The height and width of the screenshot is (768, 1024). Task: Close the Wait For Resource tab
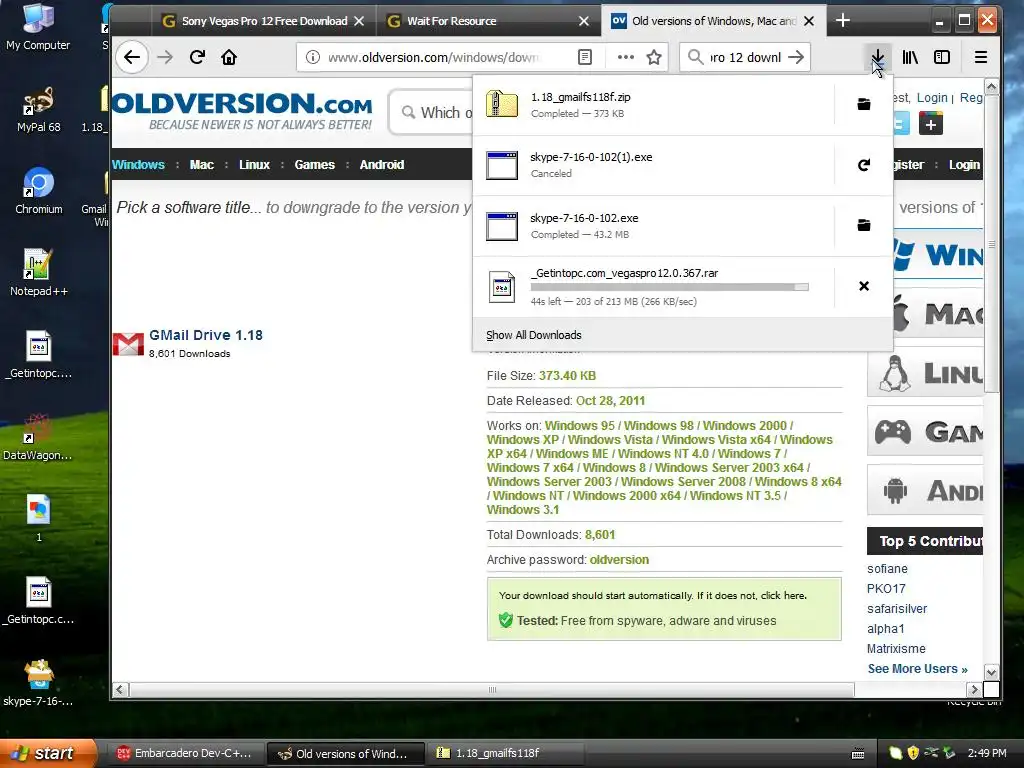point(584,21)
